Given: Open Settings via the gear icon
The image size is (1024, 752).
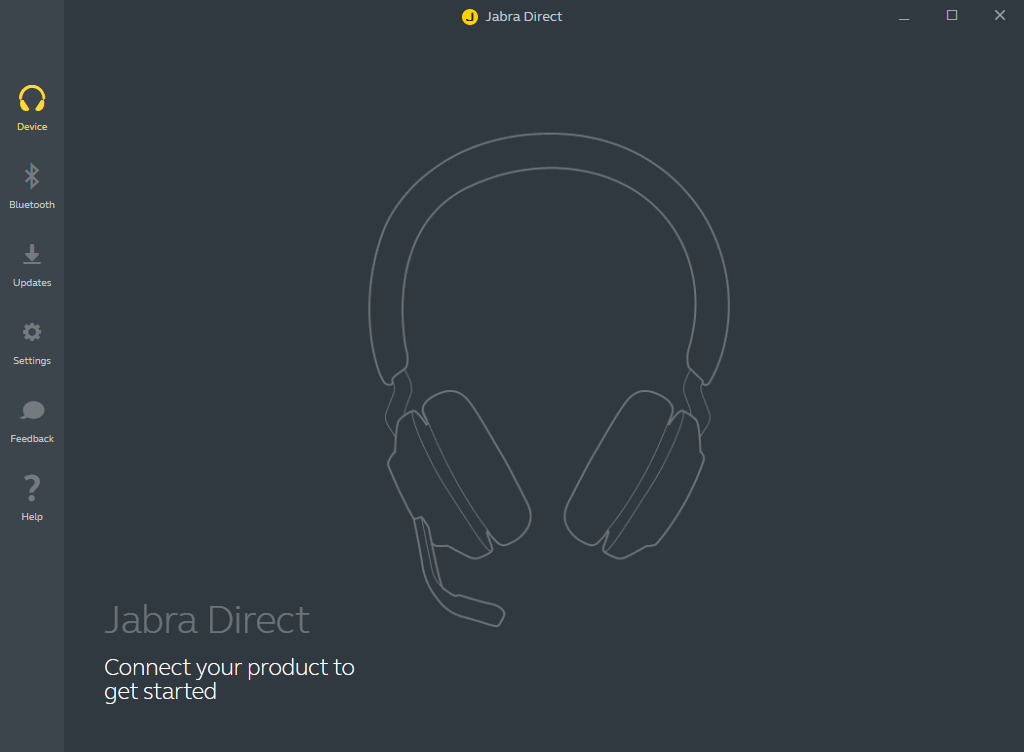Looking at the screenshot, I should (32, 332).
